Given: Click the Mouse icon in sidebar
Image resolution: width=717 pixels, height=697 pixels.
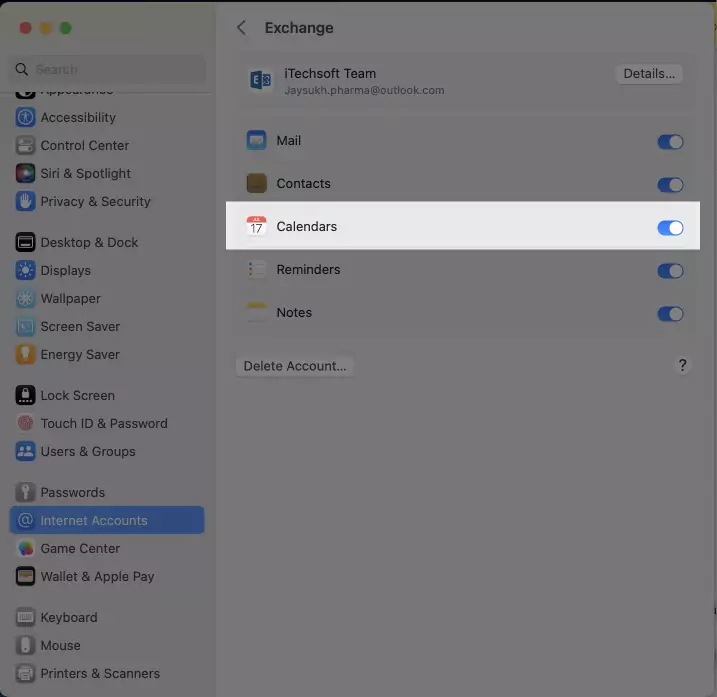Looking at the screenshot, I should pyautogui.click(x=25, y=645).
